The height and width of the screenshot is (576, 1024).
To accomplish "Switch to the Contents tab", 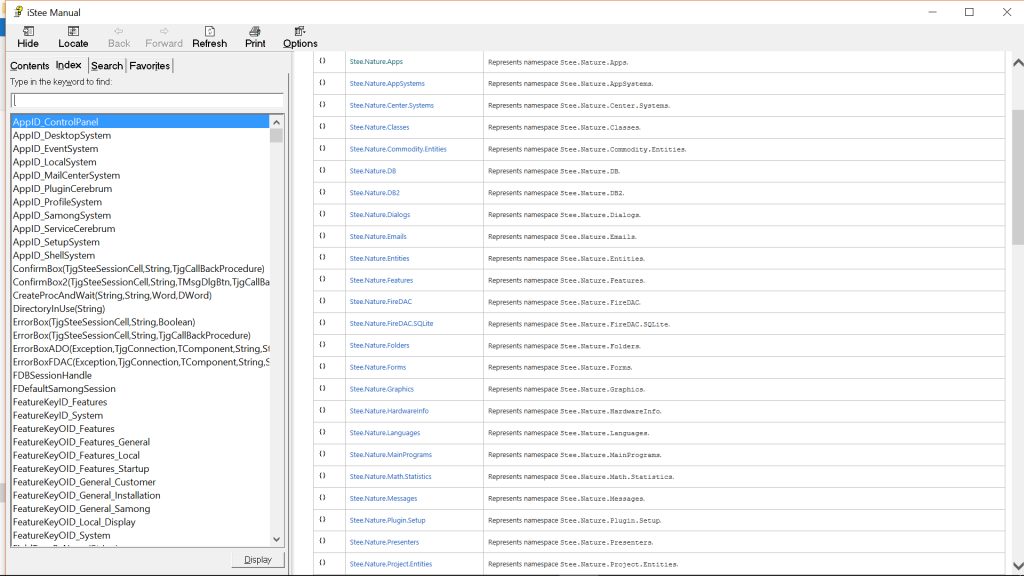I will 30,66.
